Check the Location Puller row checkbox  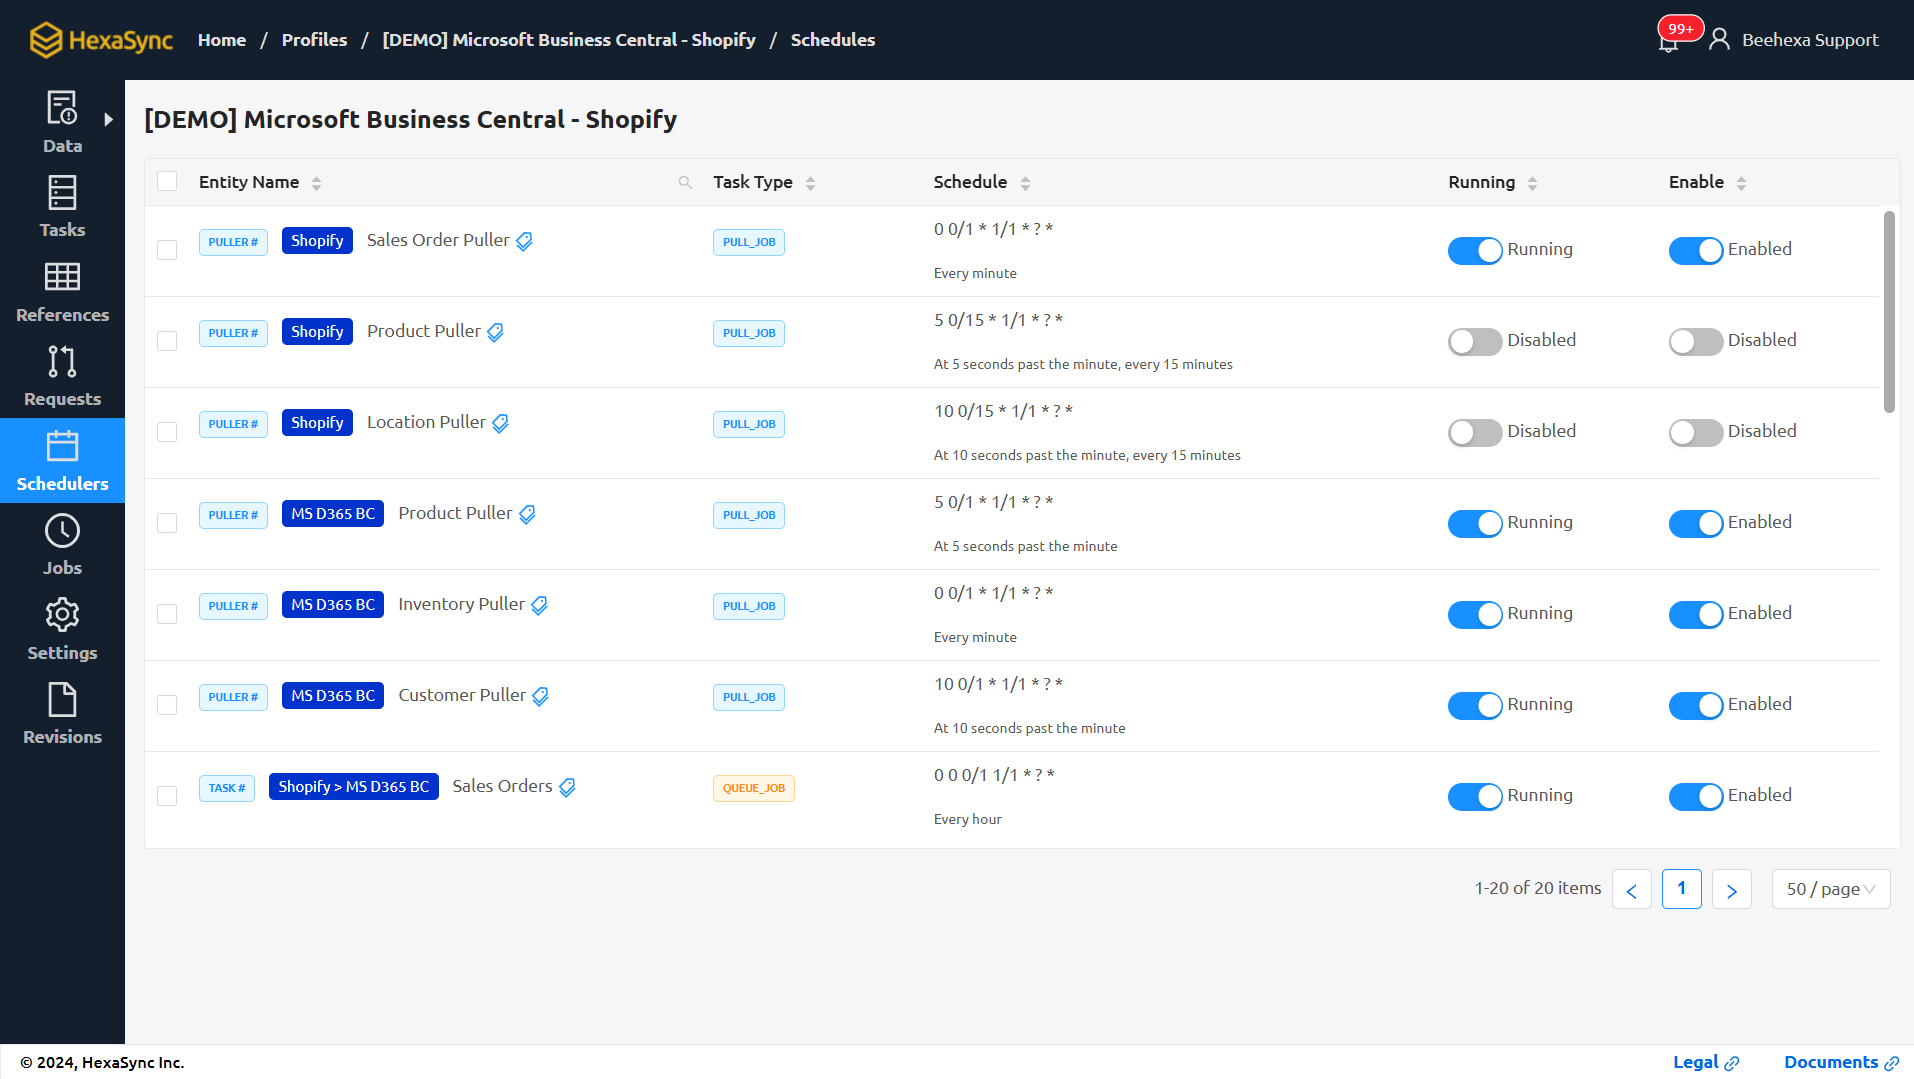(x=167, y=432)
